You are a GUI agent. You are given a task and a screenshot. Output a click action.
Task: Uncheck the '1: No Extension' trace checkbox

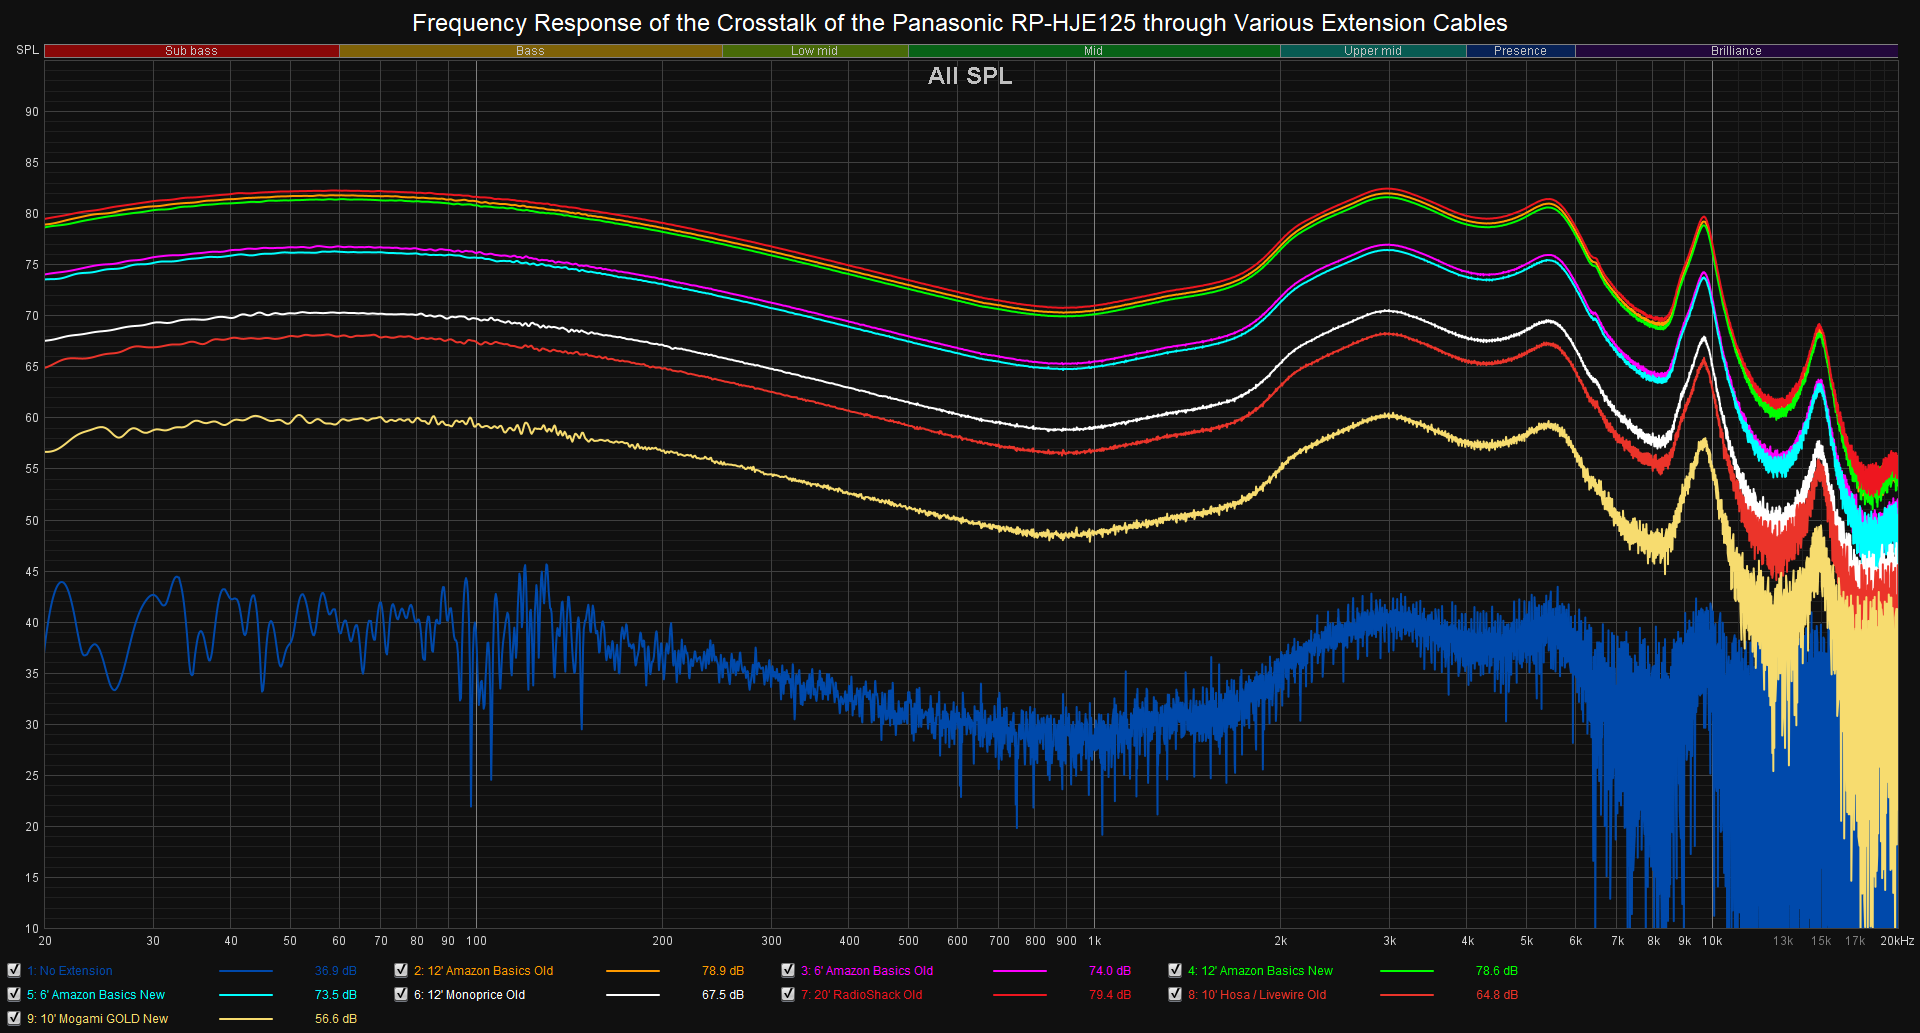[14, 970]
